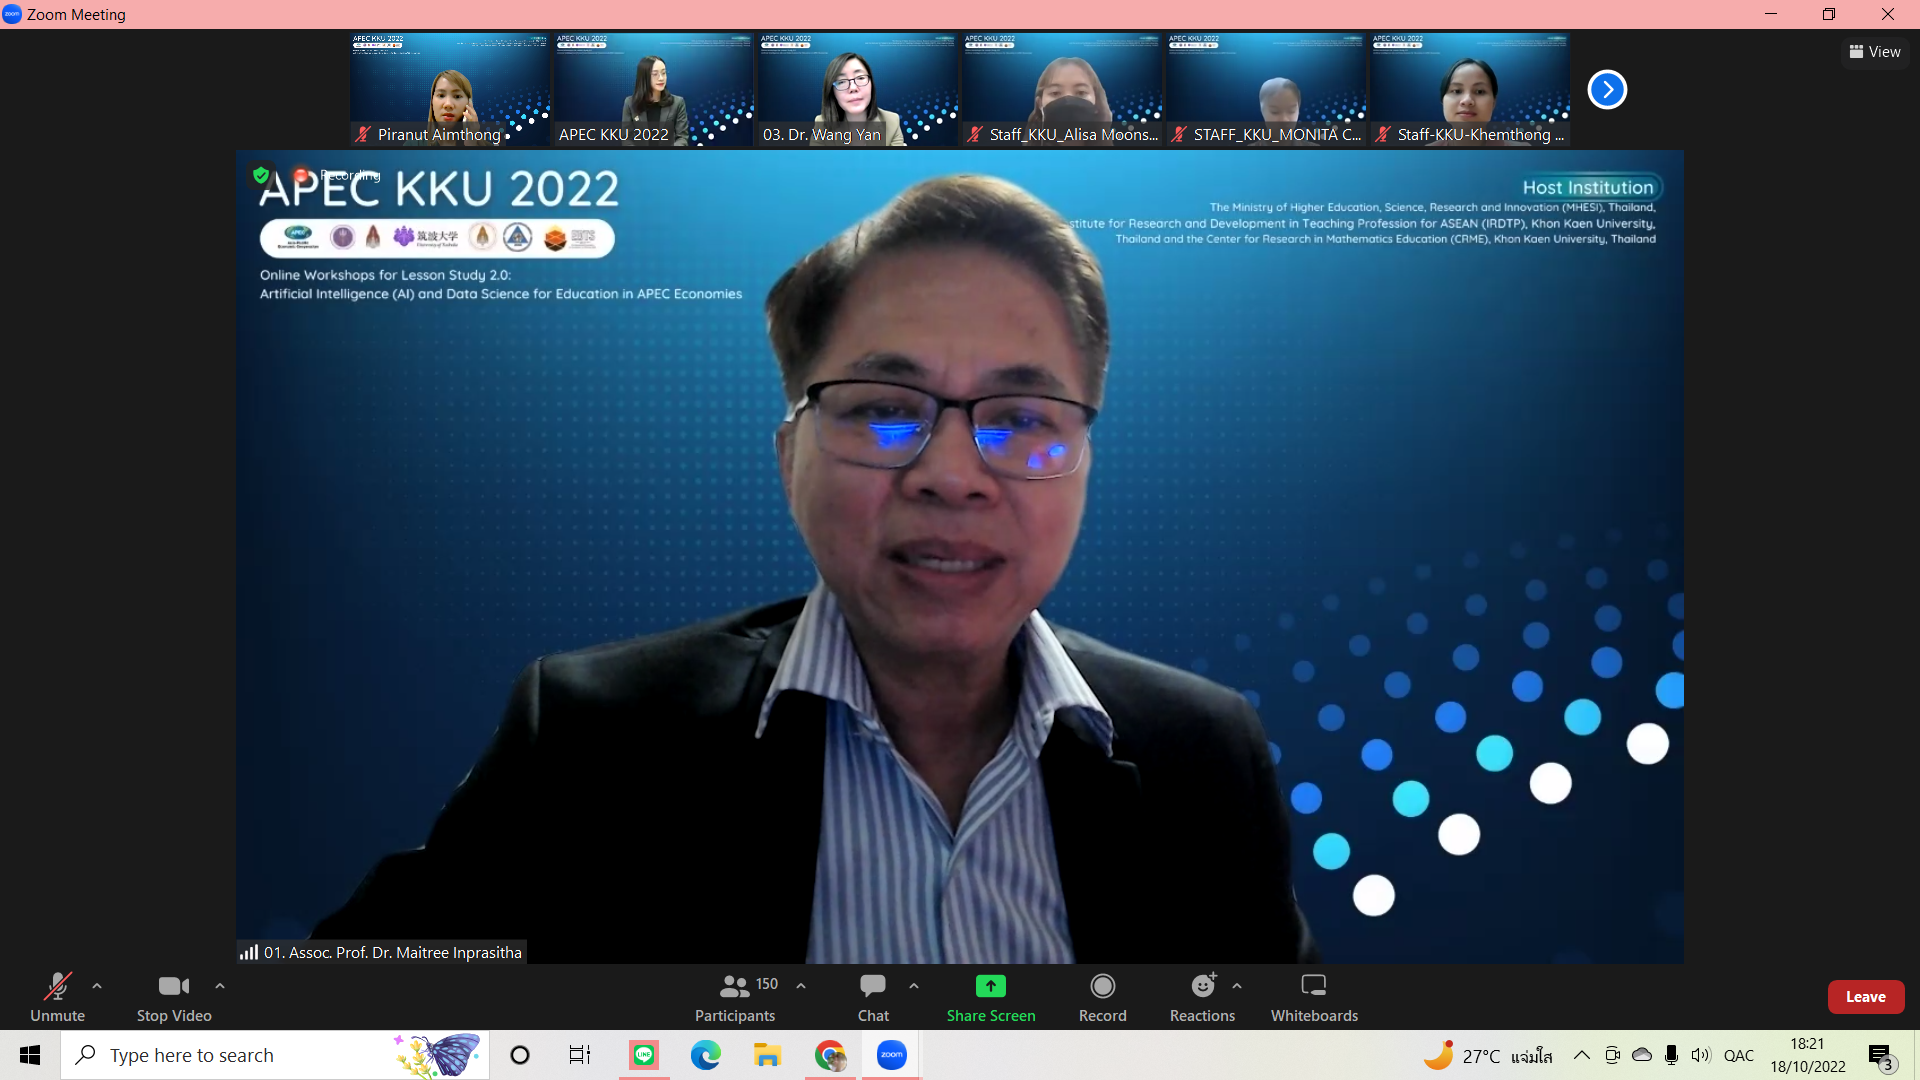Expand chat options arrow beside Chat

coord(914,986)
